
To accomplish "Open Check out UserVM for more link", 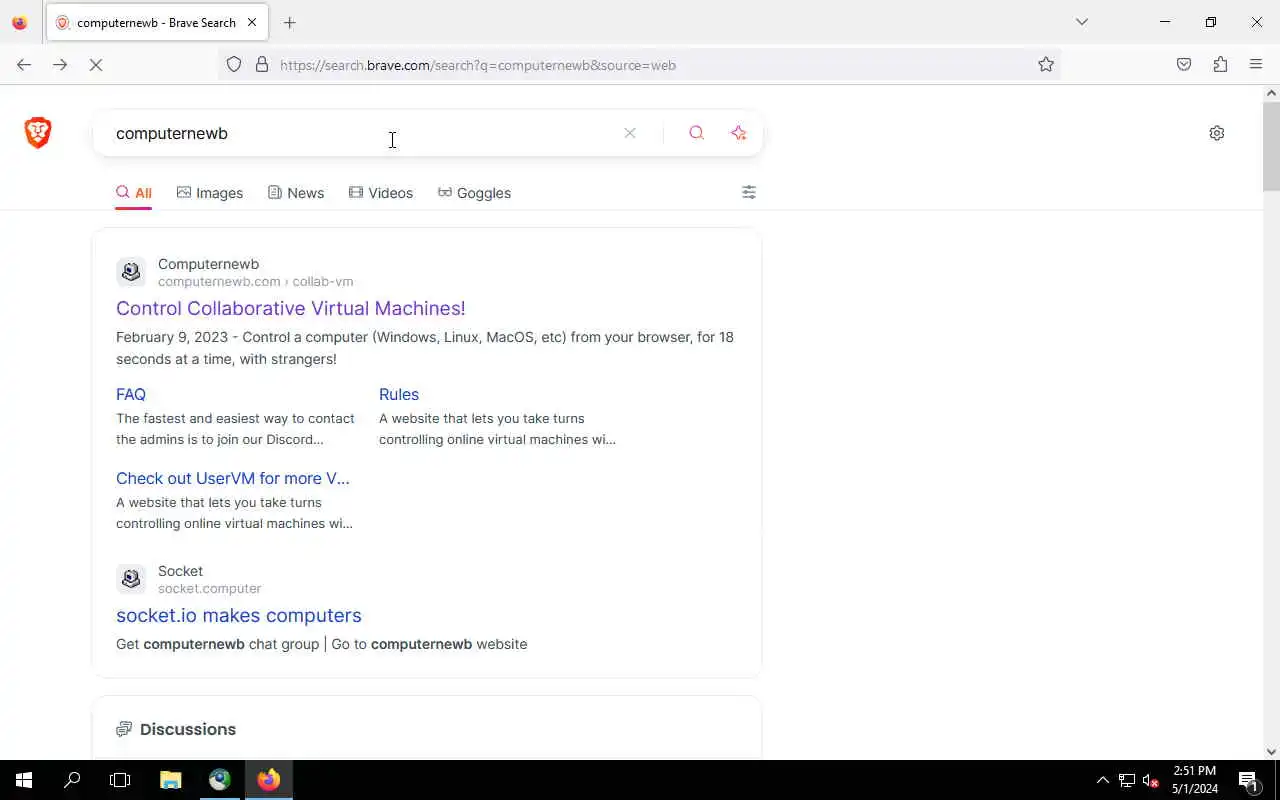I will pos(233,478).
